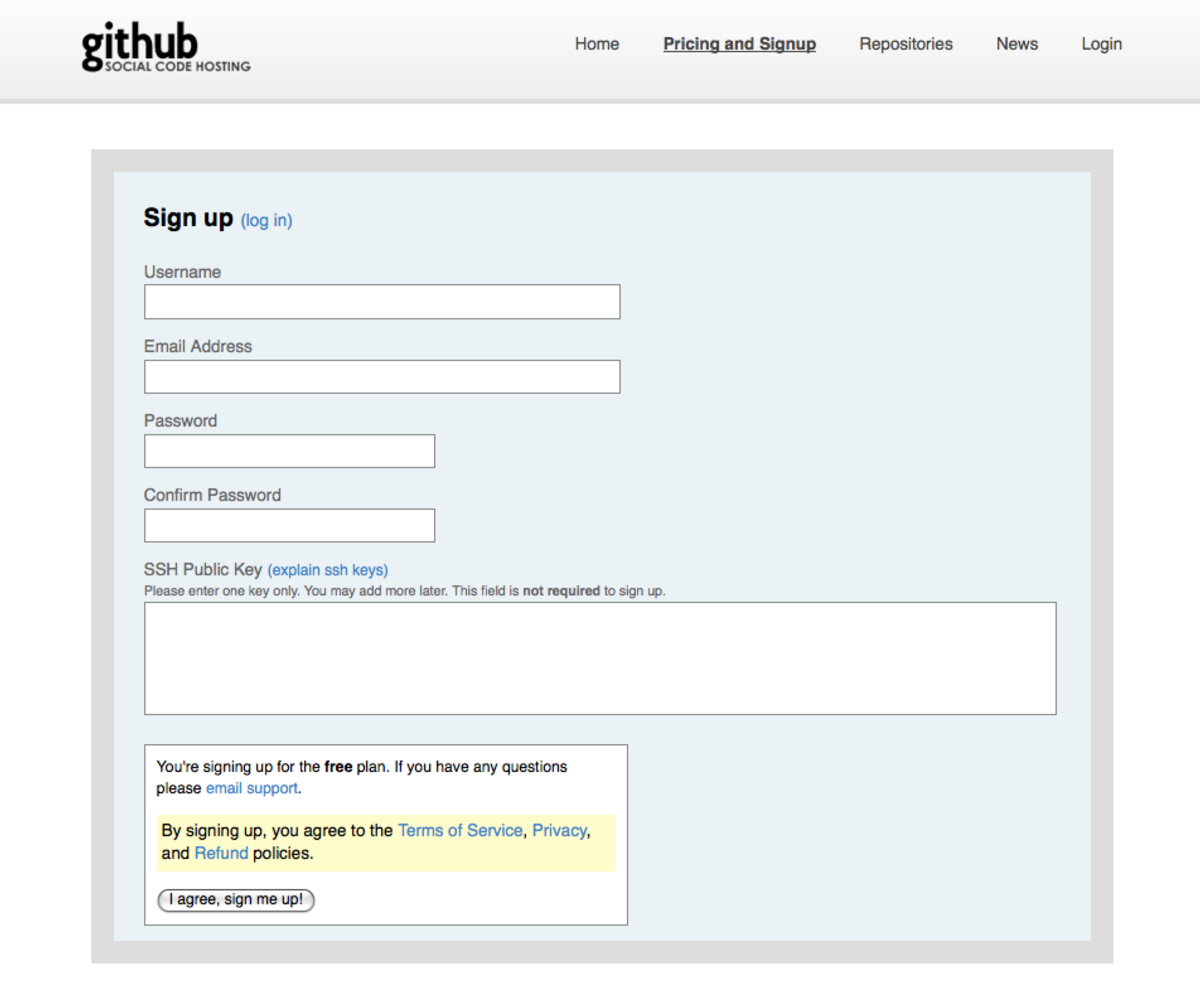Click into the Password field
1200x1007 pixels.
pos(289,451)
